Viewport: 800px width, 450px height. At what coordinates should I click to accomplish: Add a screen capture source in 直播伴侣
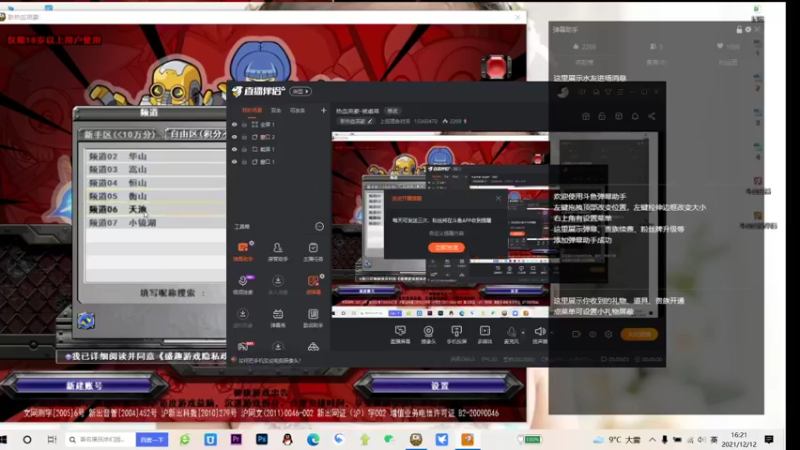click(x=400, y=335)
